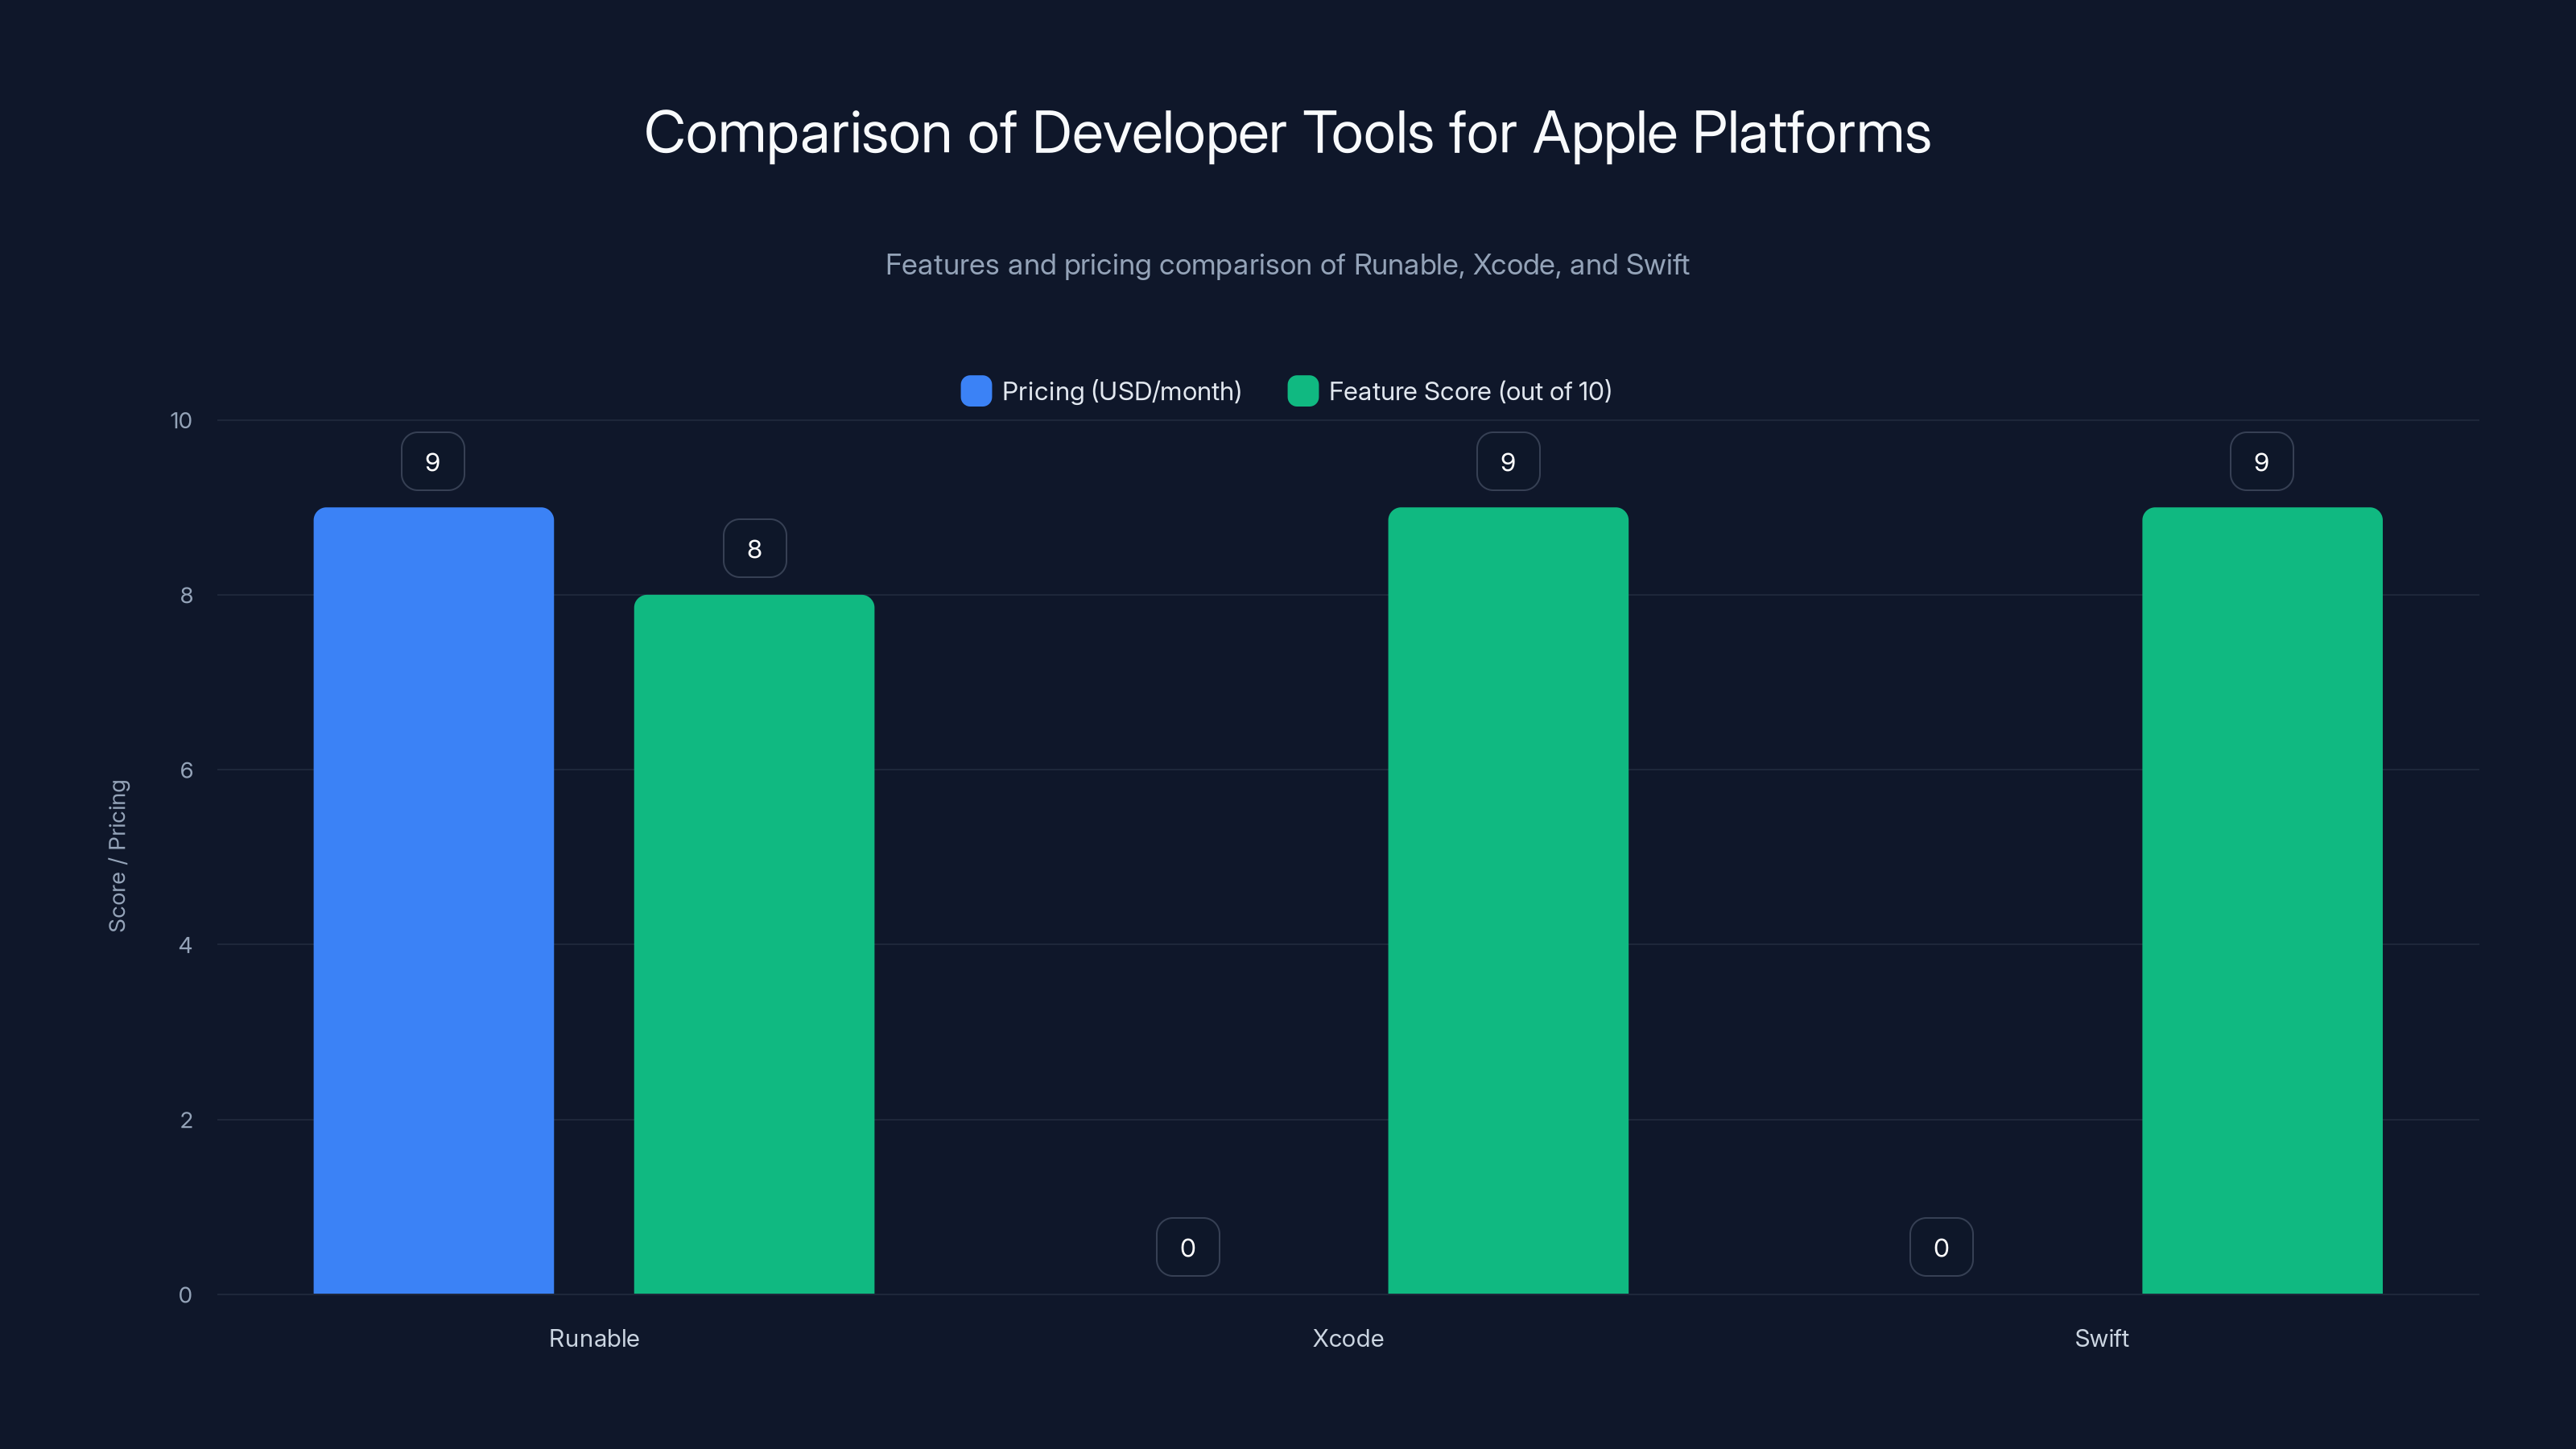This screenshot has height=1449, width=2576.
Task: Click the 9 label above Runable pricing bar
Action: pos(433,461)
